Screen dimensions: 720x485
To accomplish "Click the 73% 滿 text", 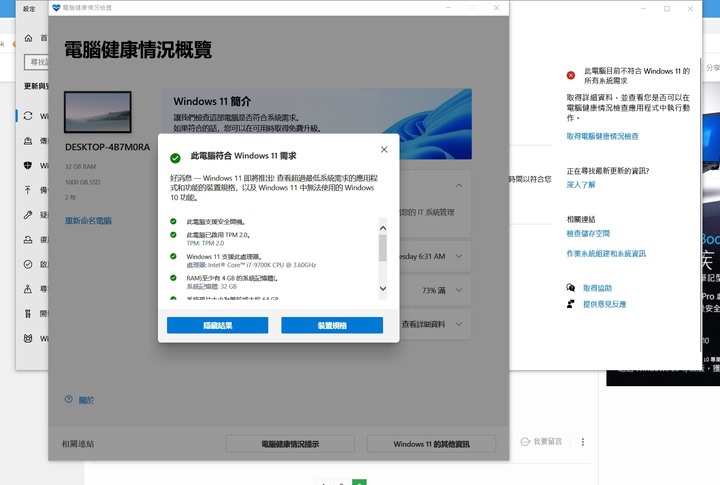I will pyautogui.click(x=433, y=290).
